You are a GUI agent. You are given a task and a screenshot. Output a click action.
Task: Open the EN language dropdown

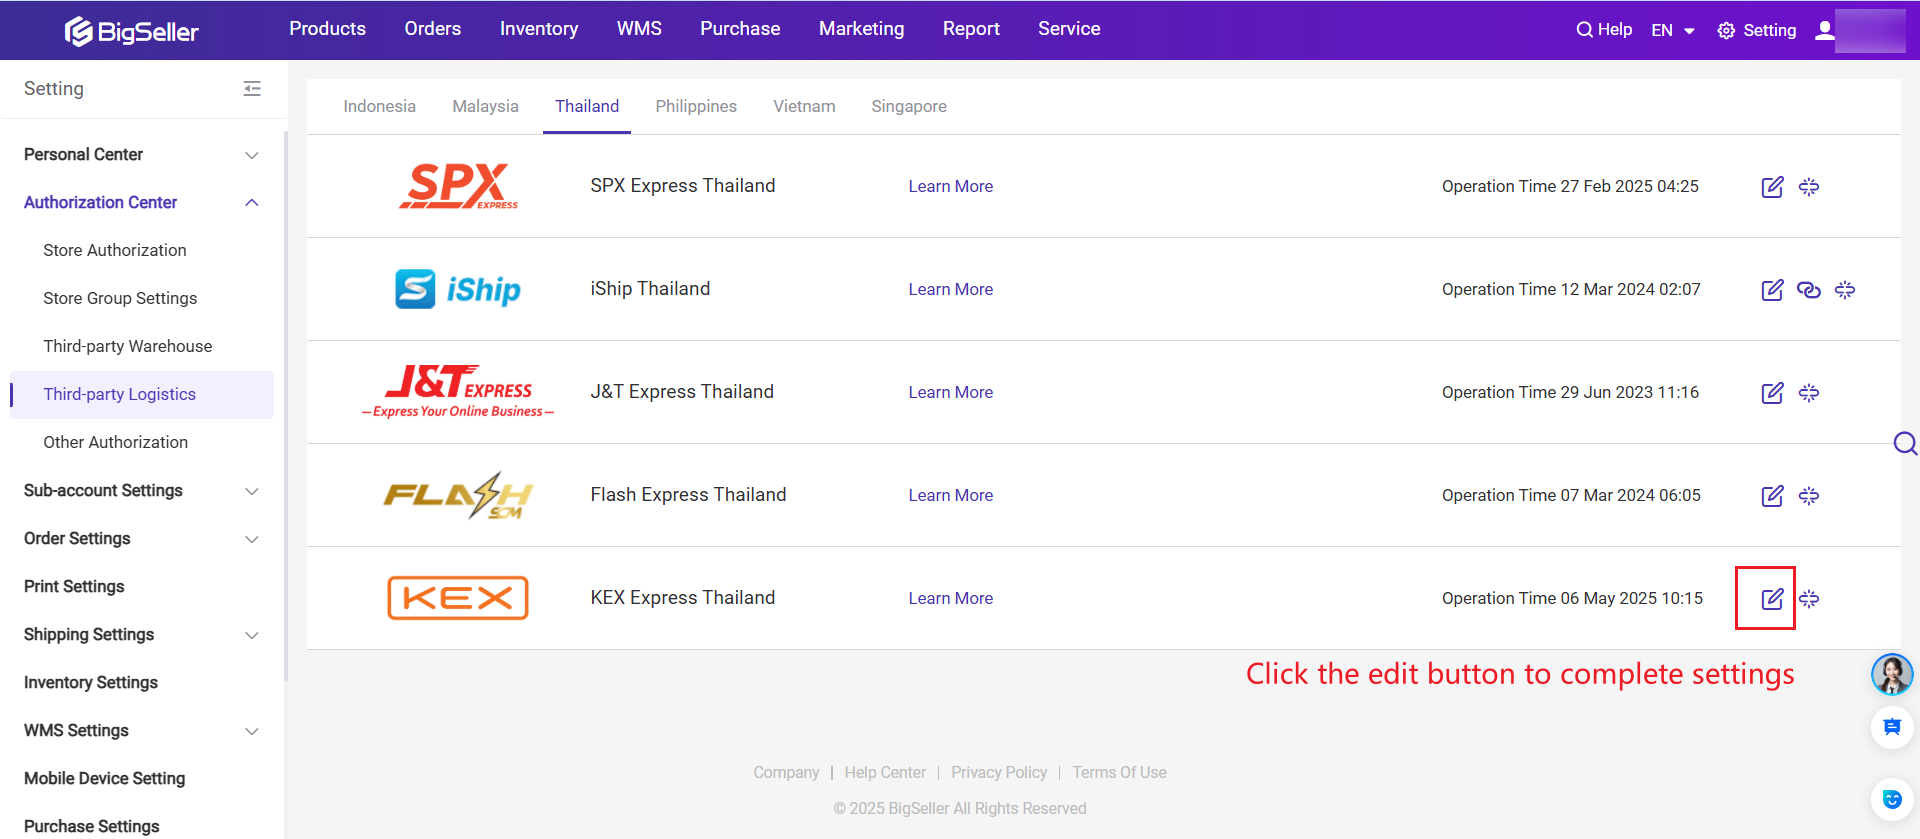coord(1673,30)
